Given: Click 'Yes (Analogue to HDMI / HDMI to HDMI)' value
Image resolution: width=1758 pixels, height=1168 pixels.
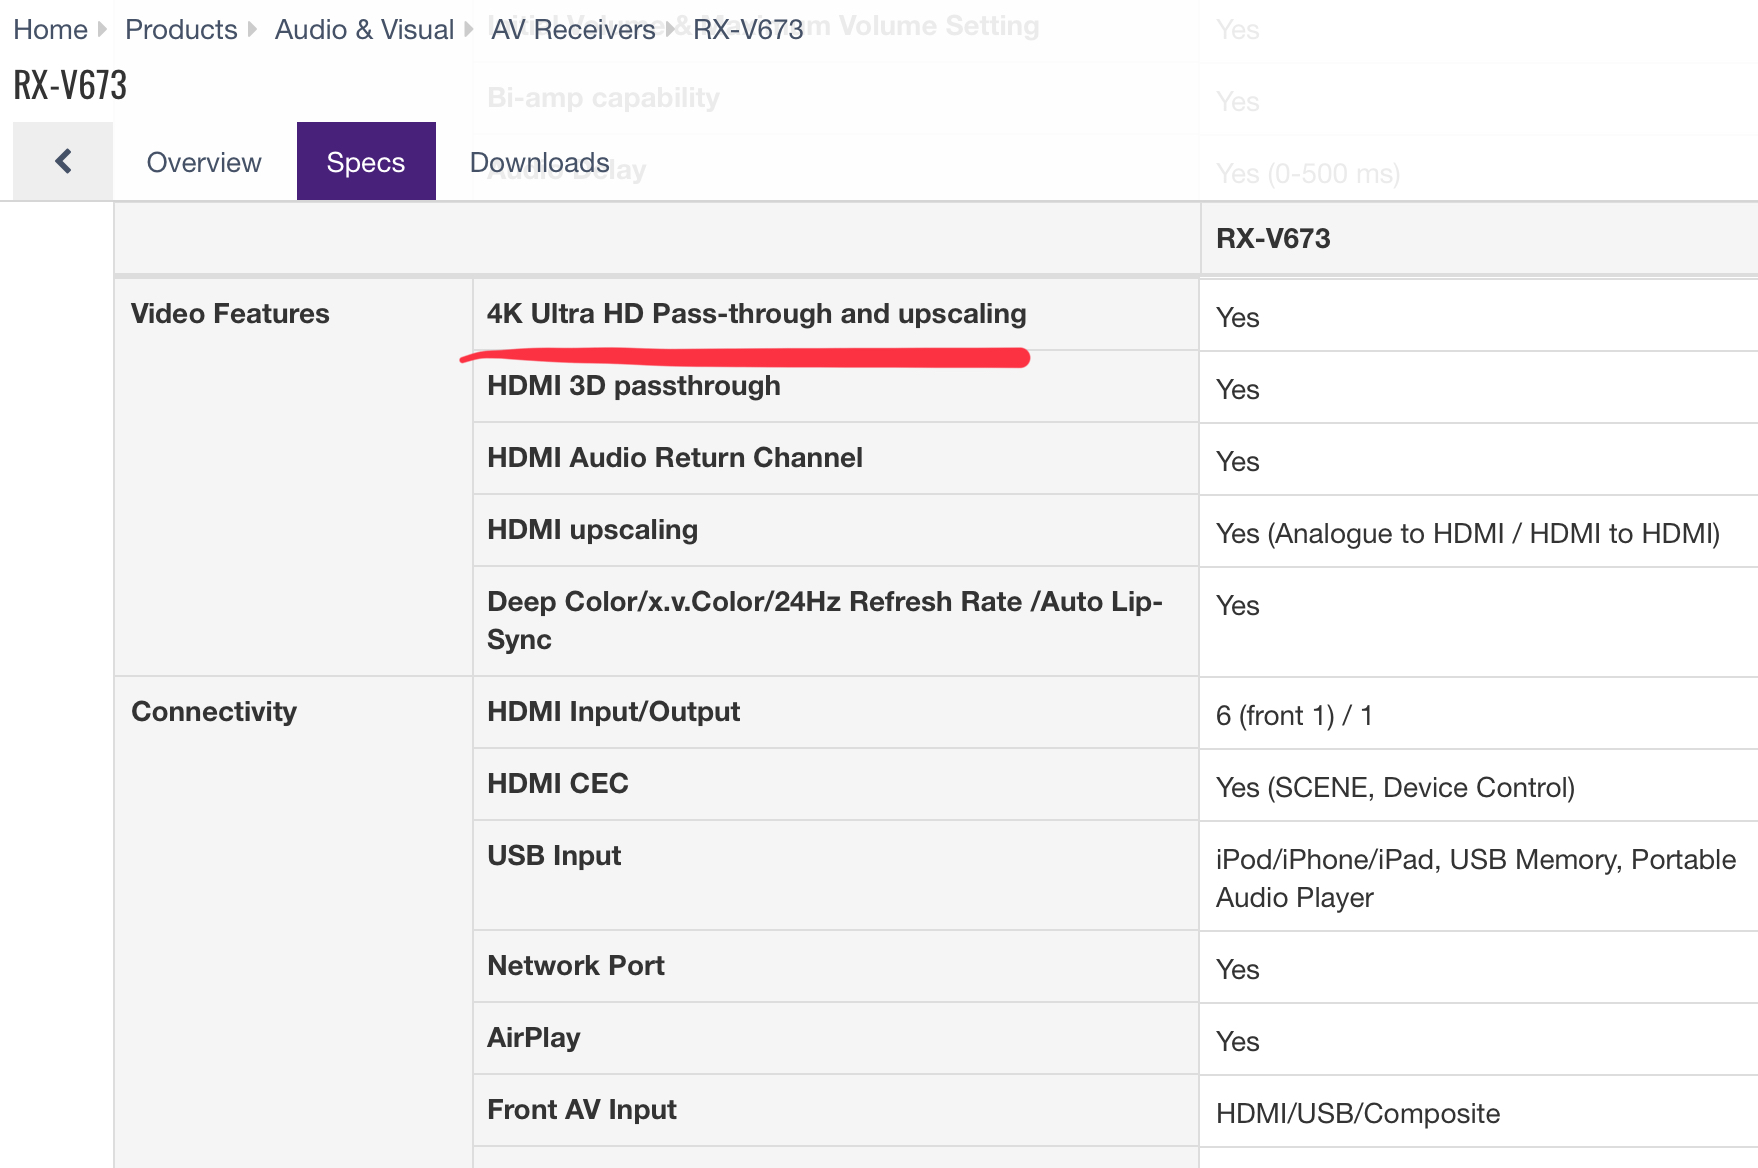Looking at the screenshot, I should pyautogui.click(x=1468, y=533).
